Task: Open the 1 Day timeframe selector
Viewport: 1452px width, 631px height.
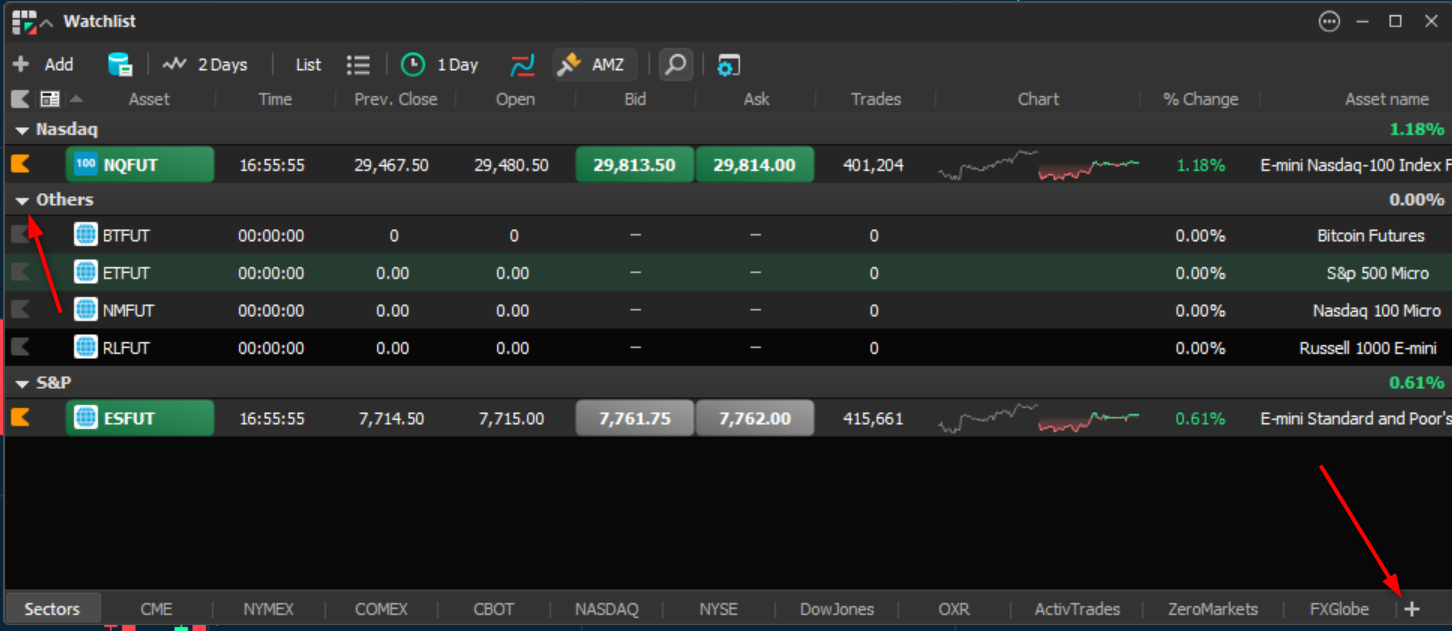Action: pos(440,65)
